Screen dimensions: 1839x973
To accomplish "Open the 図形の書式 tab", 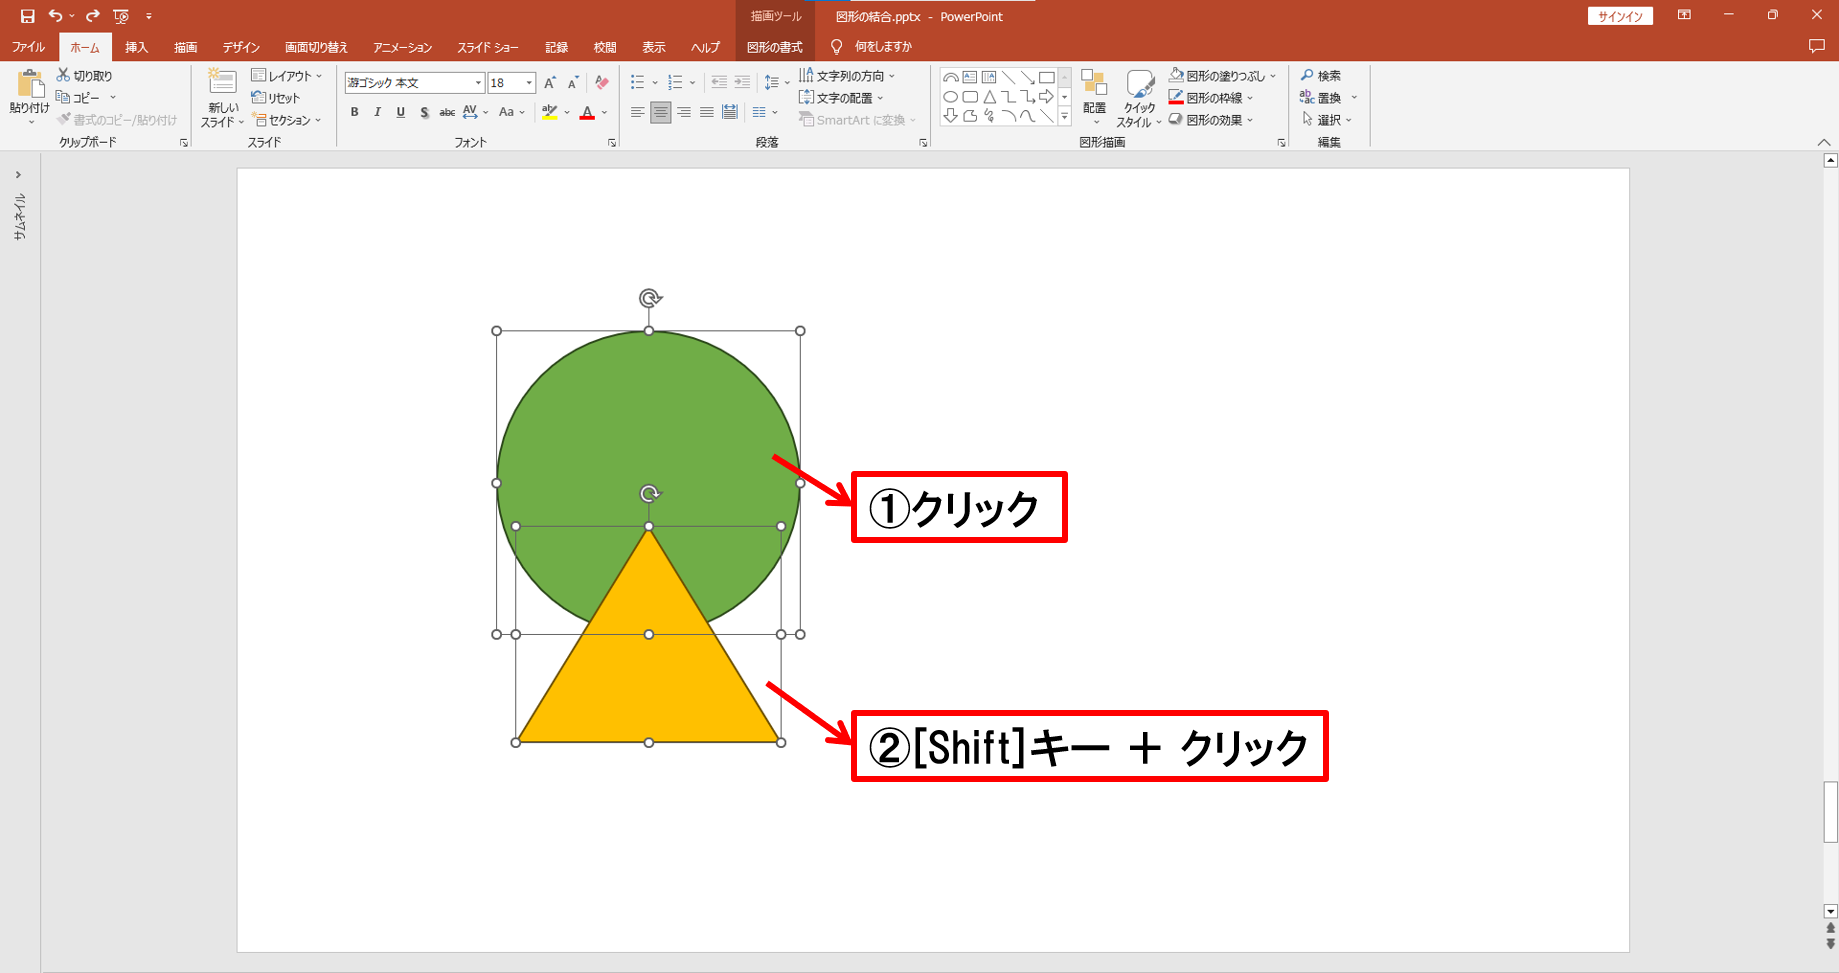I will click(x=775, y=47).
